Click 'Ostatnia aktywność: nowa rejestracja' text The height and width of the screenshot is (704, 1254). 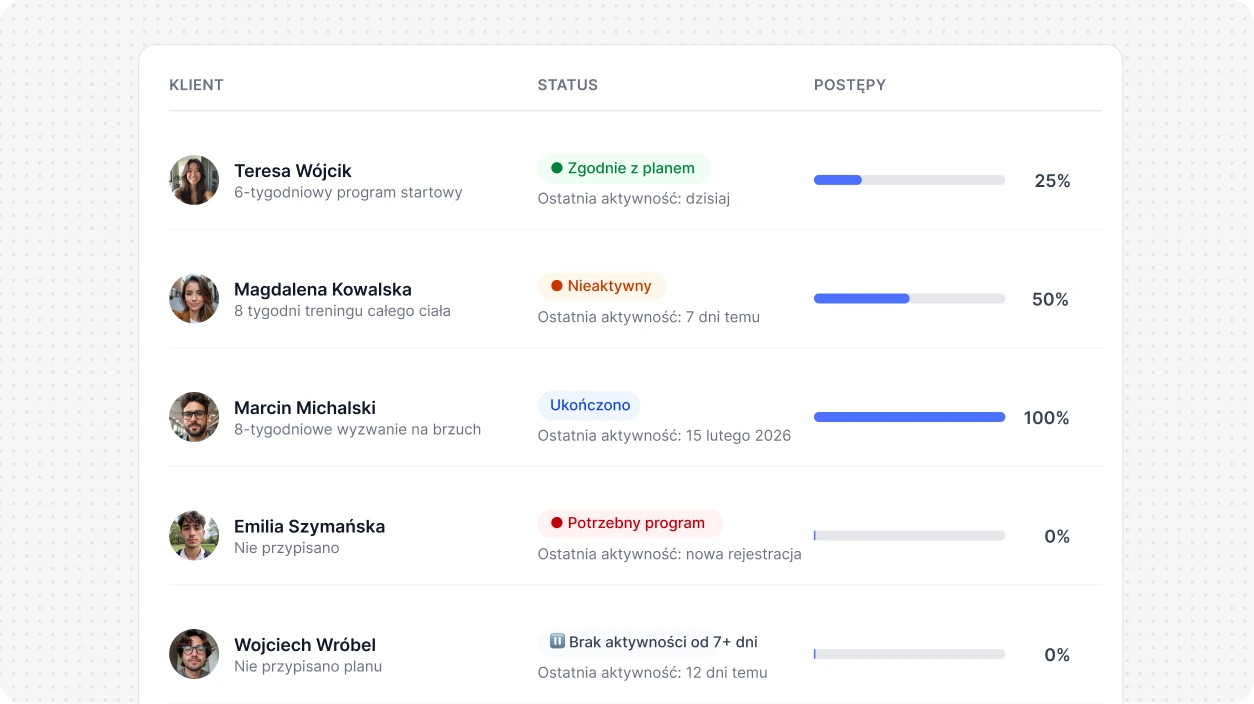pyautogui.click(x=670, y=554)
